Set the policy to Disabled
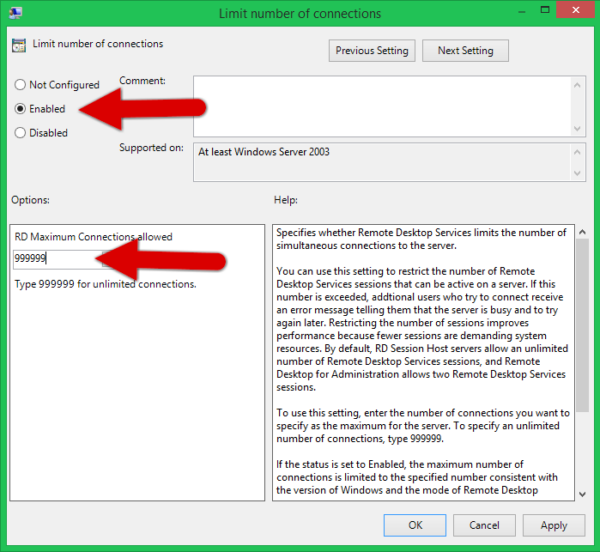 [x=21, y=132]
